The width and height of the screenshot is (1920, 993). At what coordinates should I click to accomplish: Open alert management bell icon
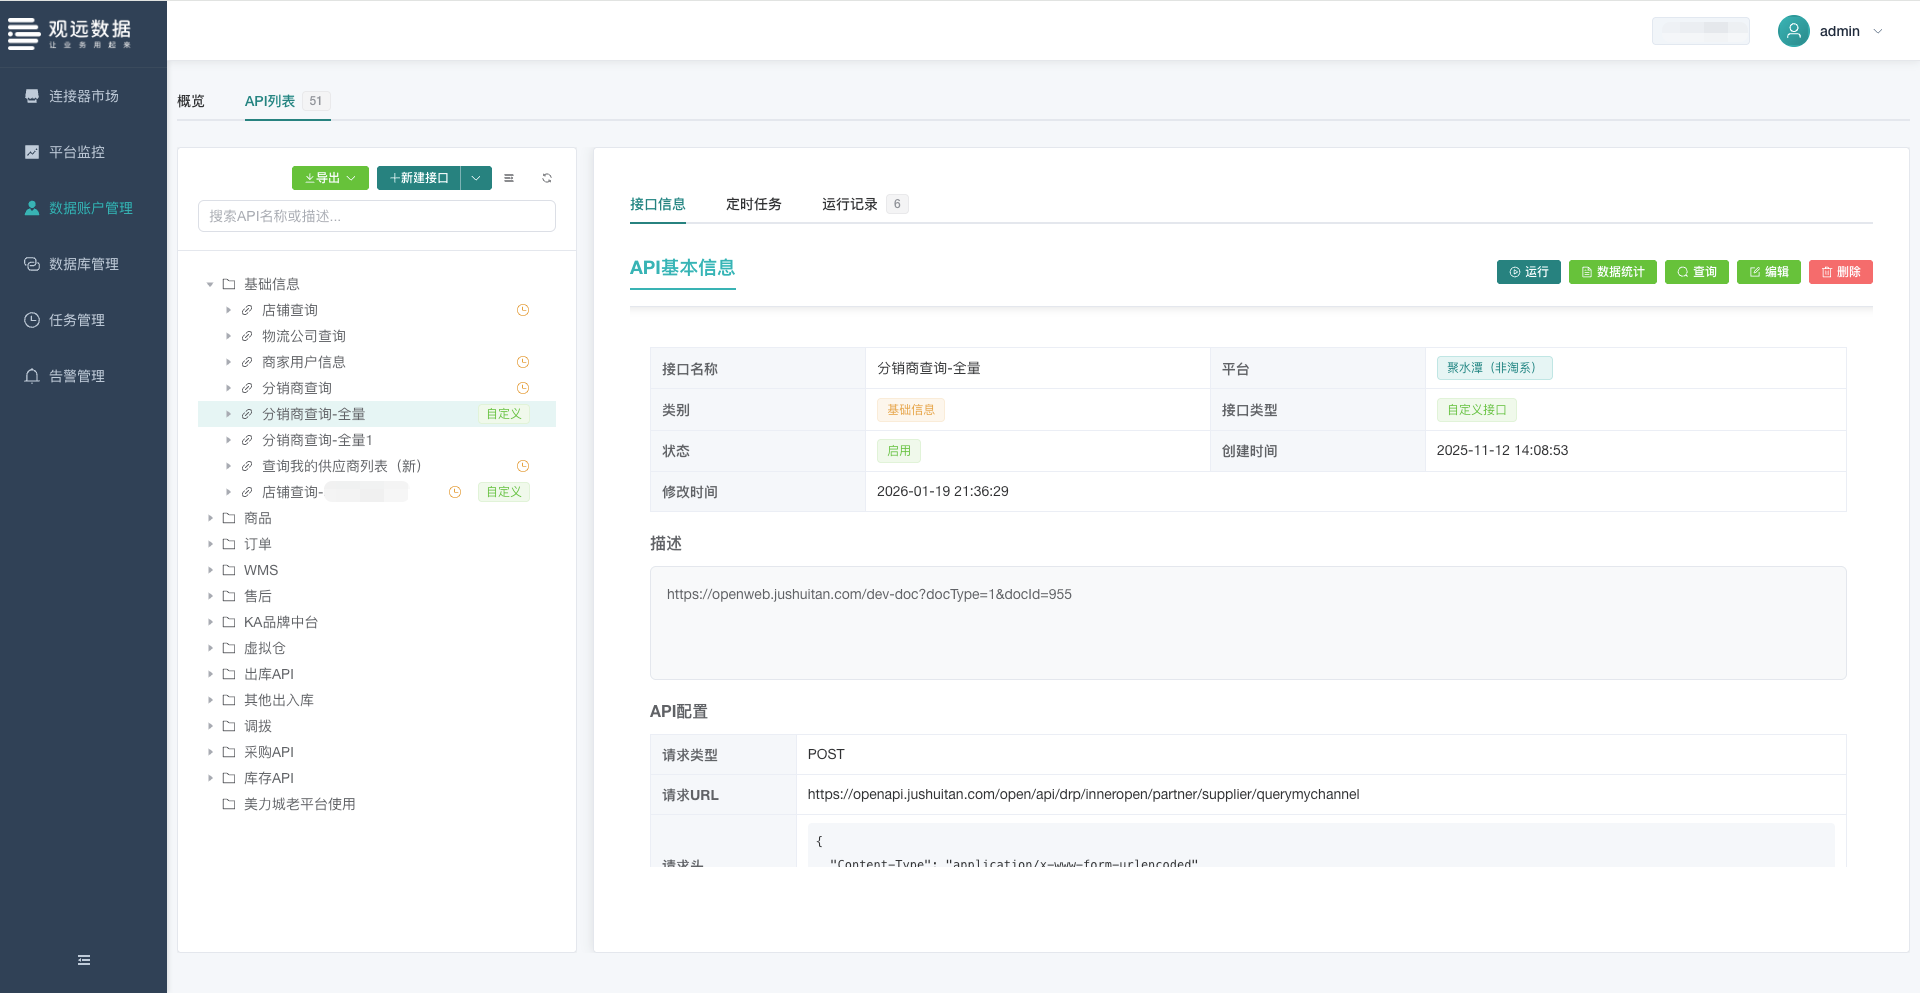point(32,376)
